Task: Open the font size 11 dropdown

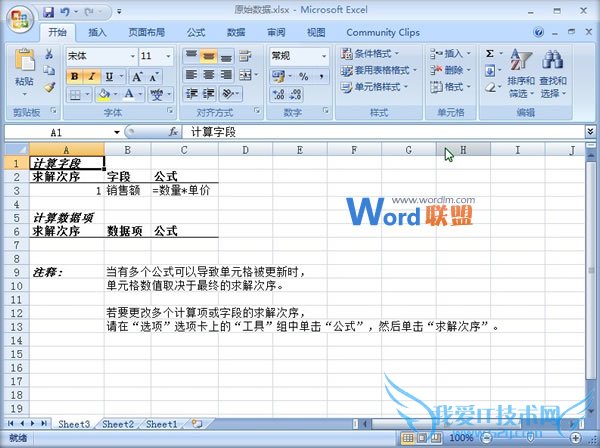Action: (168, 56)
